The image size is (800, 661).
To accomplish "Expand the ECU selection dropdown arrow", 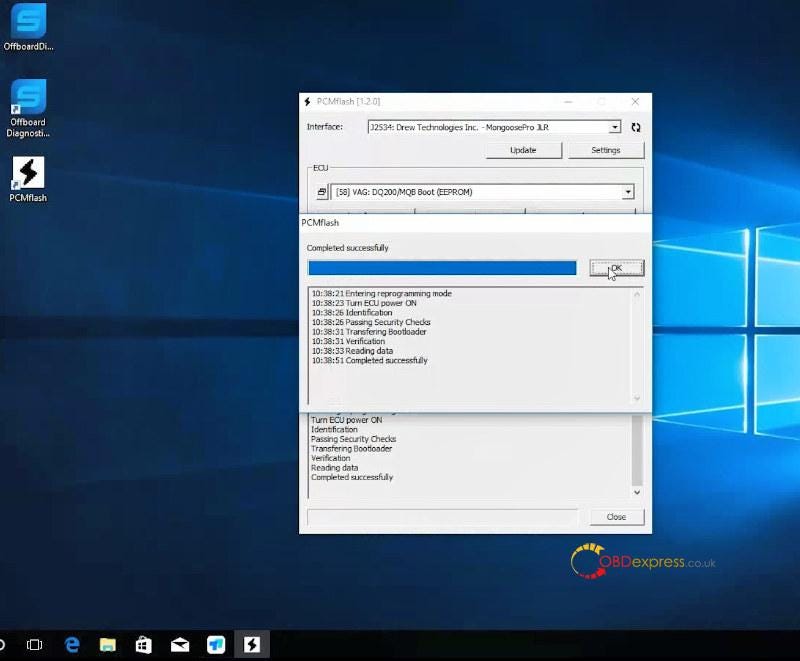I will point(628,192).
